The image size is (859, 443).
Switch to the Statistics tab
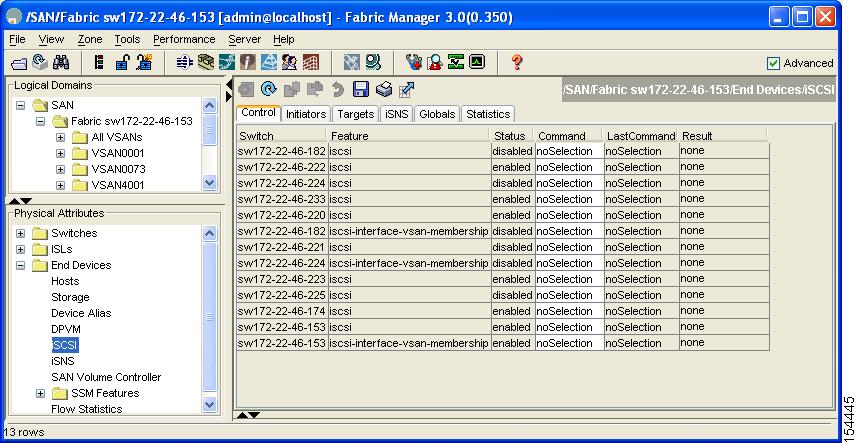(x=488, y=114)
